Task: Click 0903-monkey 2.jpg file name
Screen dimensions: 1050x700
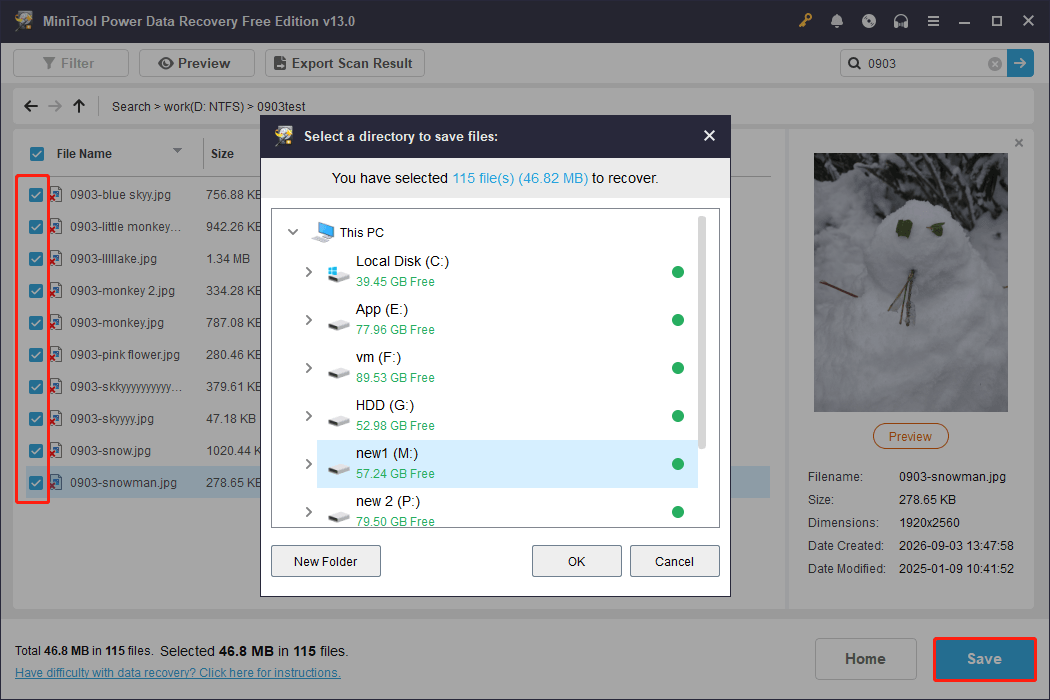Action: coord(123,291)
